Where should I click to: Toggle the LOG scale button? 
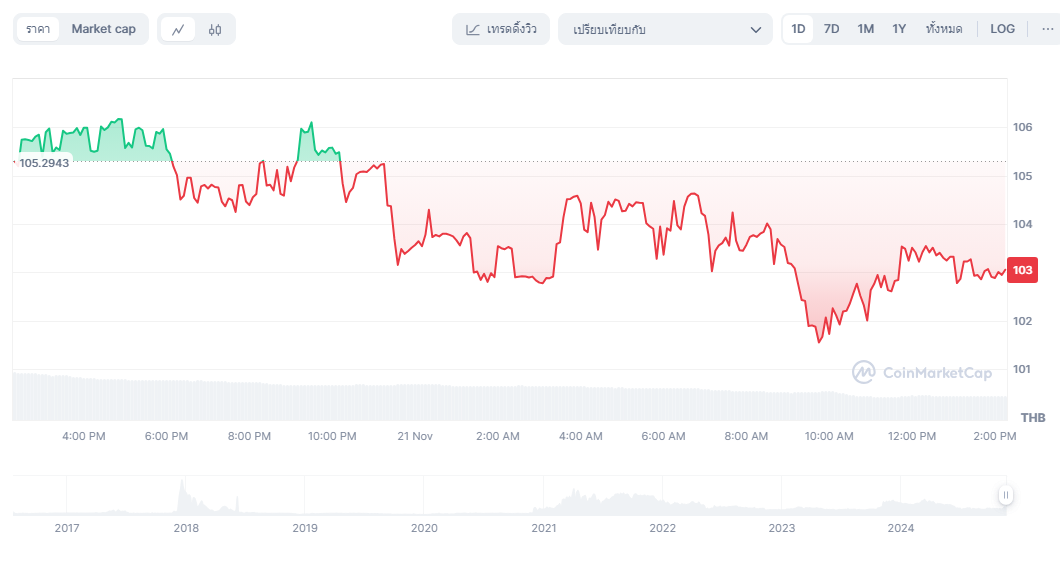[x=1002, y=29]
